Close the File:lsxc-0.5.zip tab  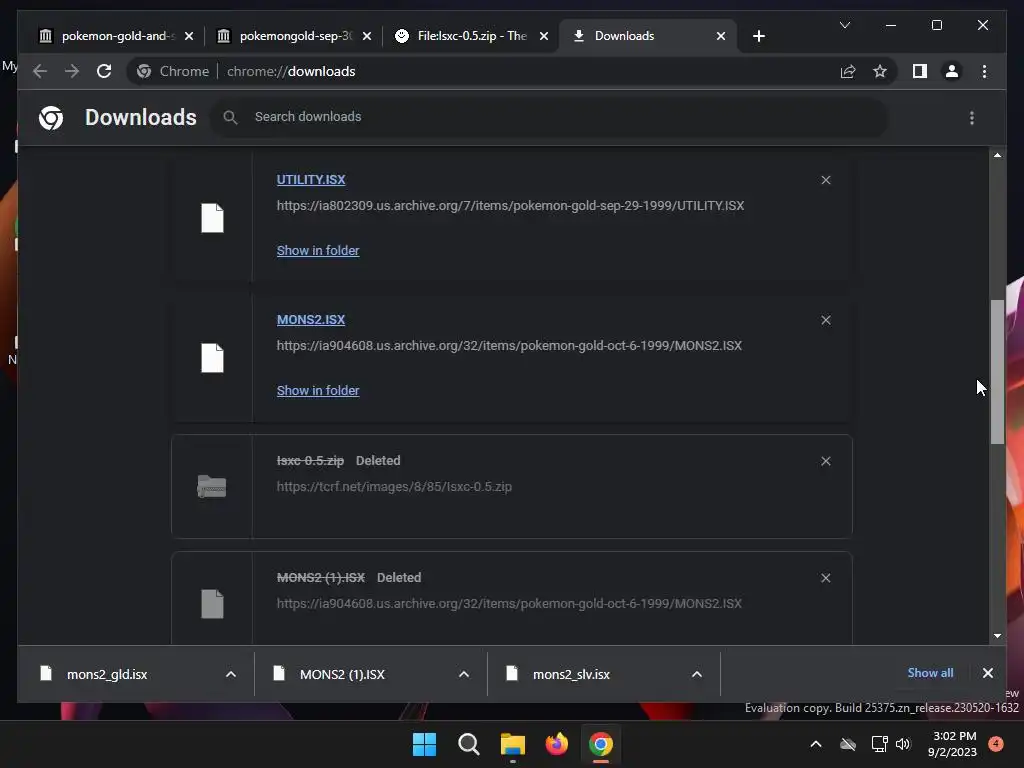pos(543,36)
